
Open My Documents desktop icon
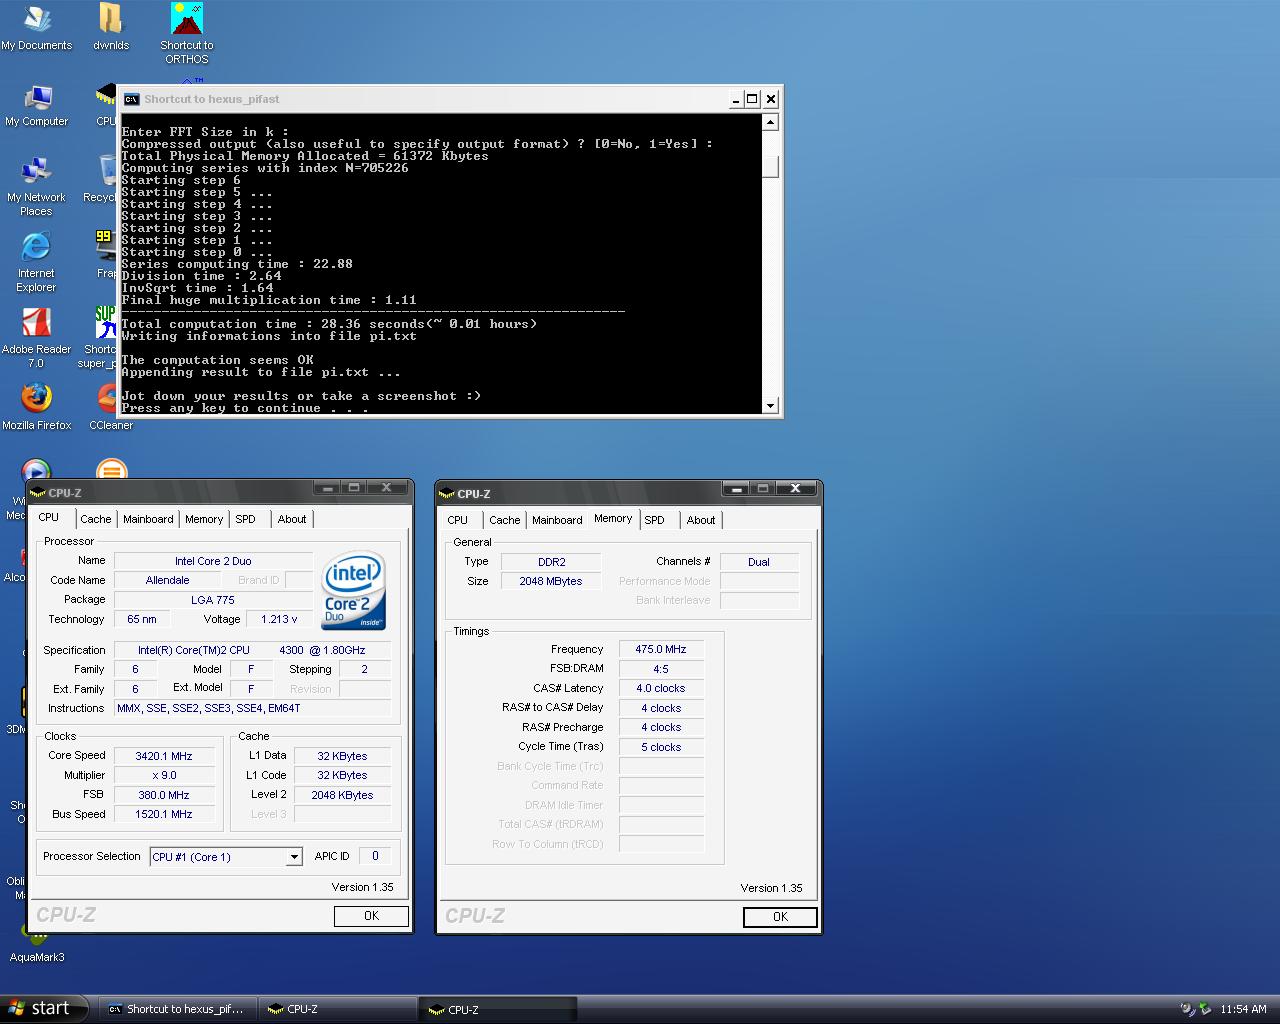[x=37, y=27]
